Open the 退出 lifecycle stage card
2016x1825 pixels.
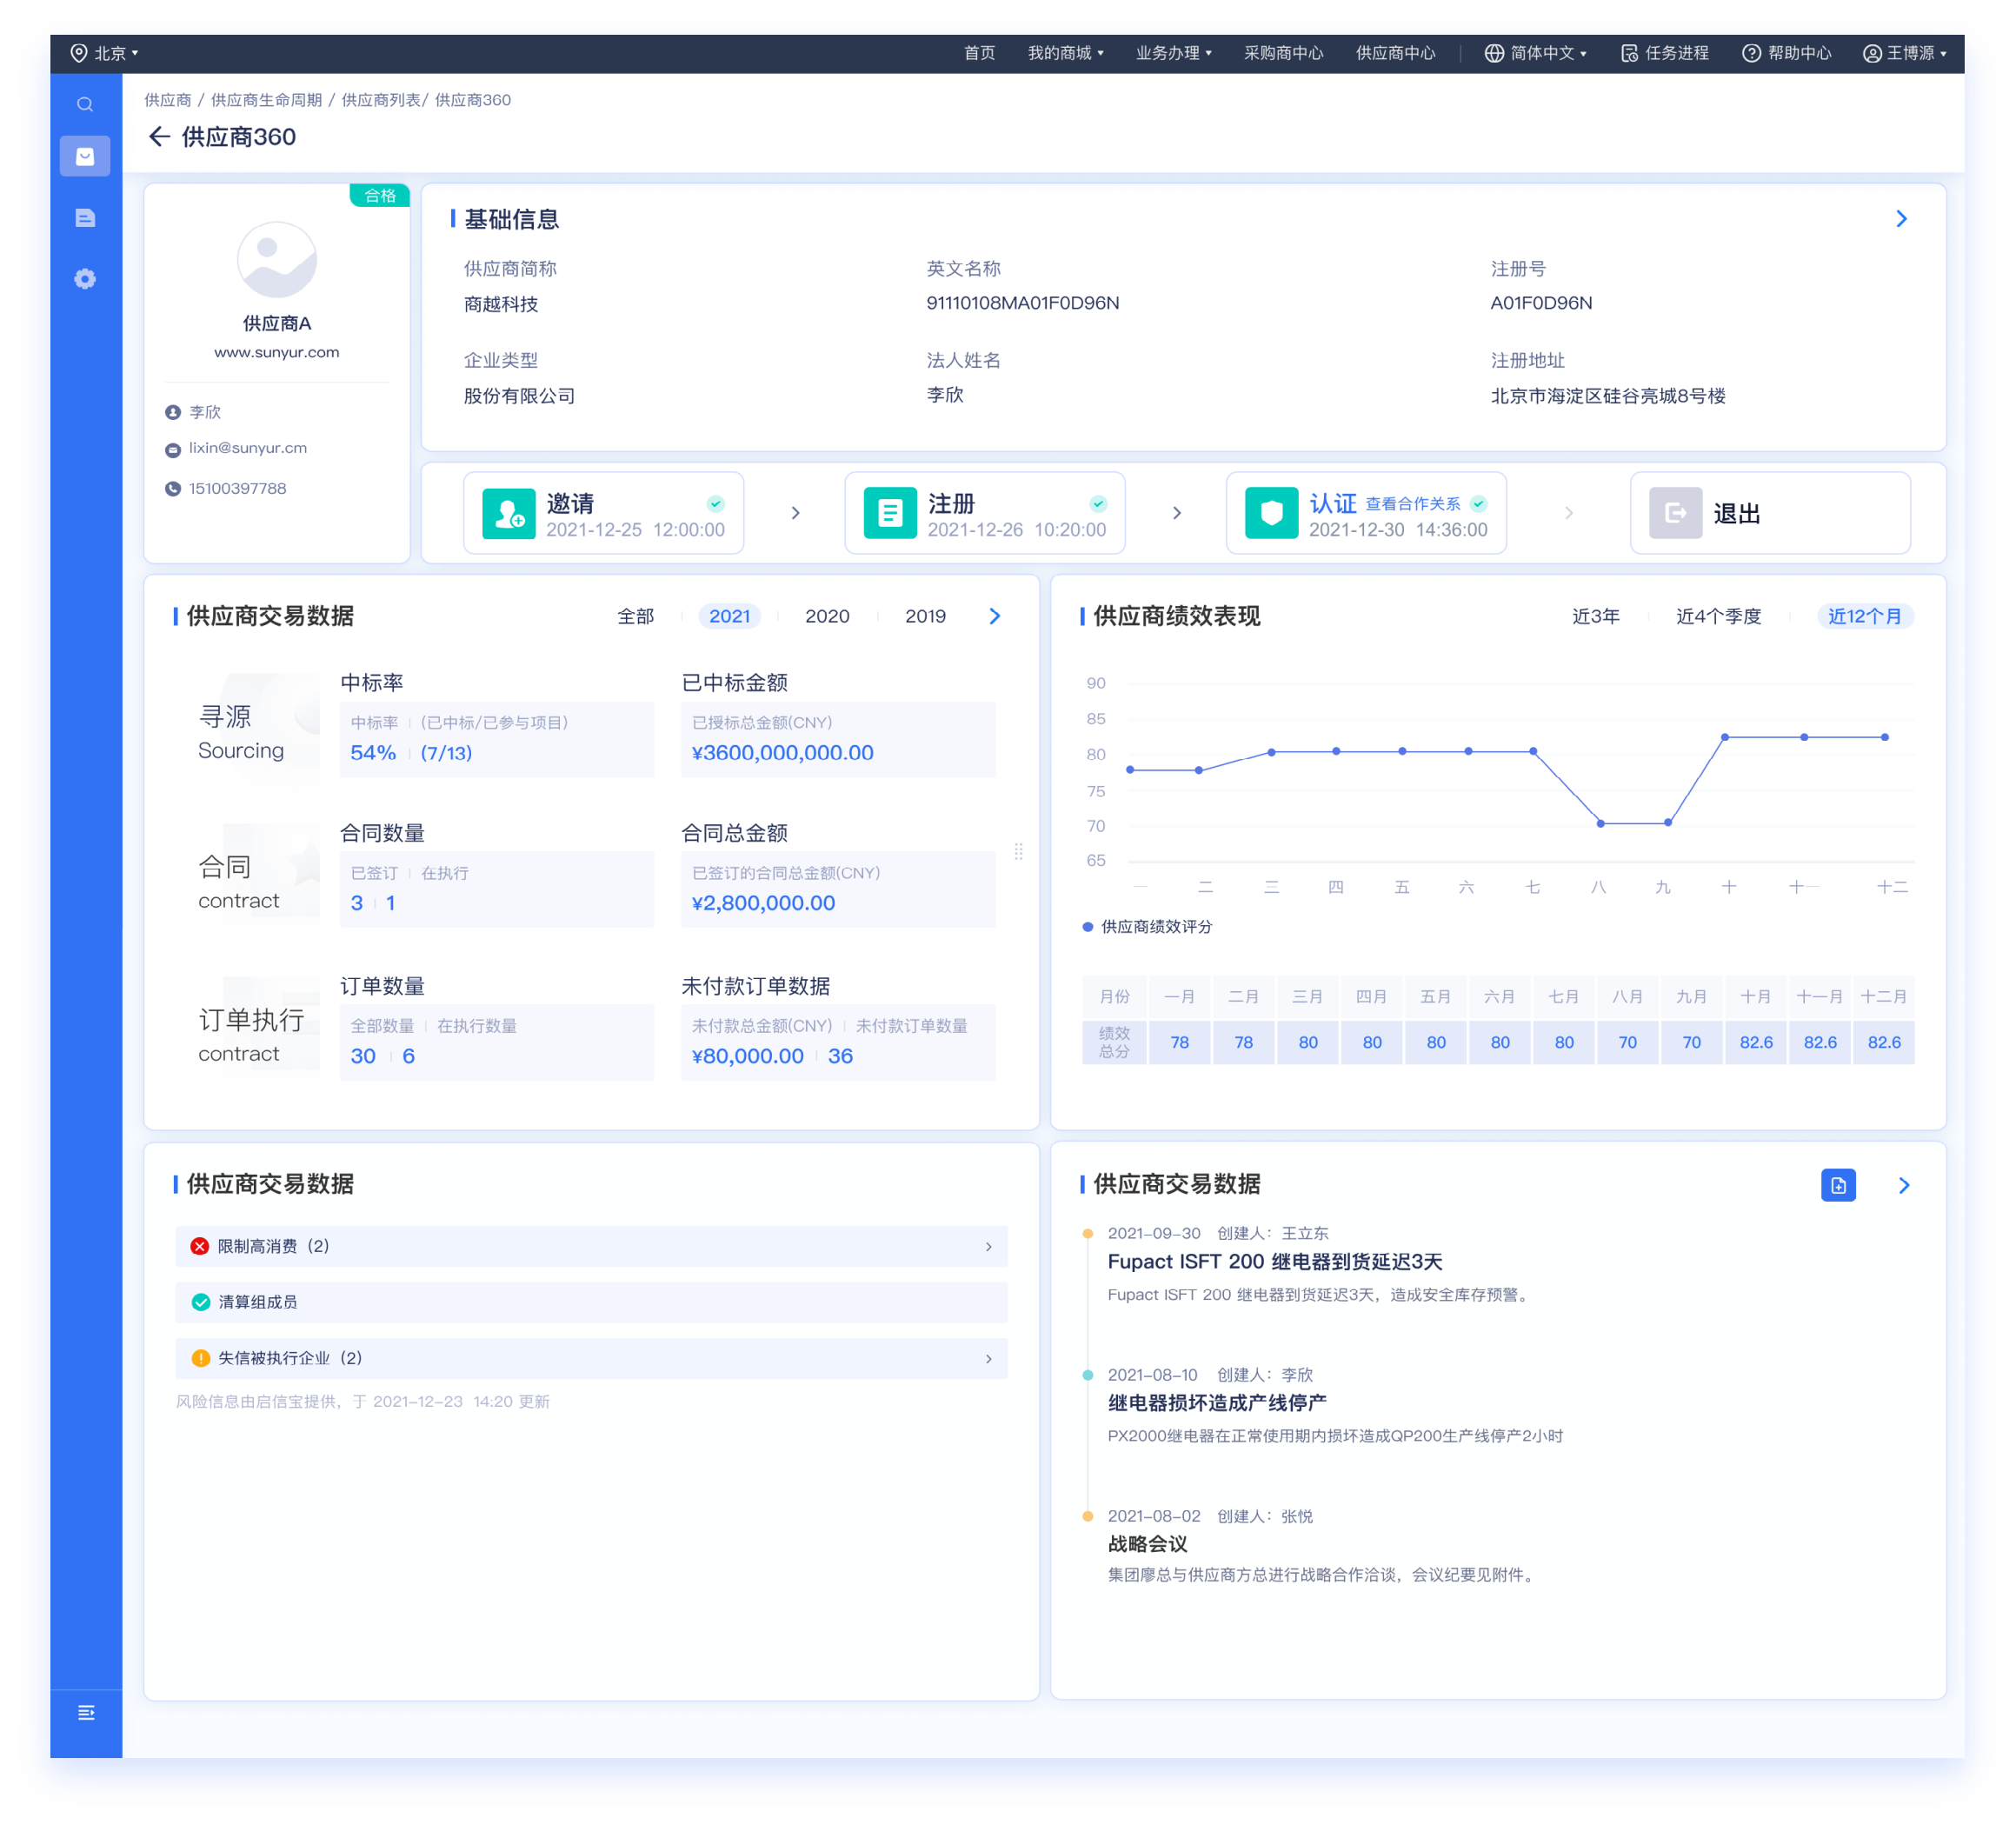(1770, 513)
